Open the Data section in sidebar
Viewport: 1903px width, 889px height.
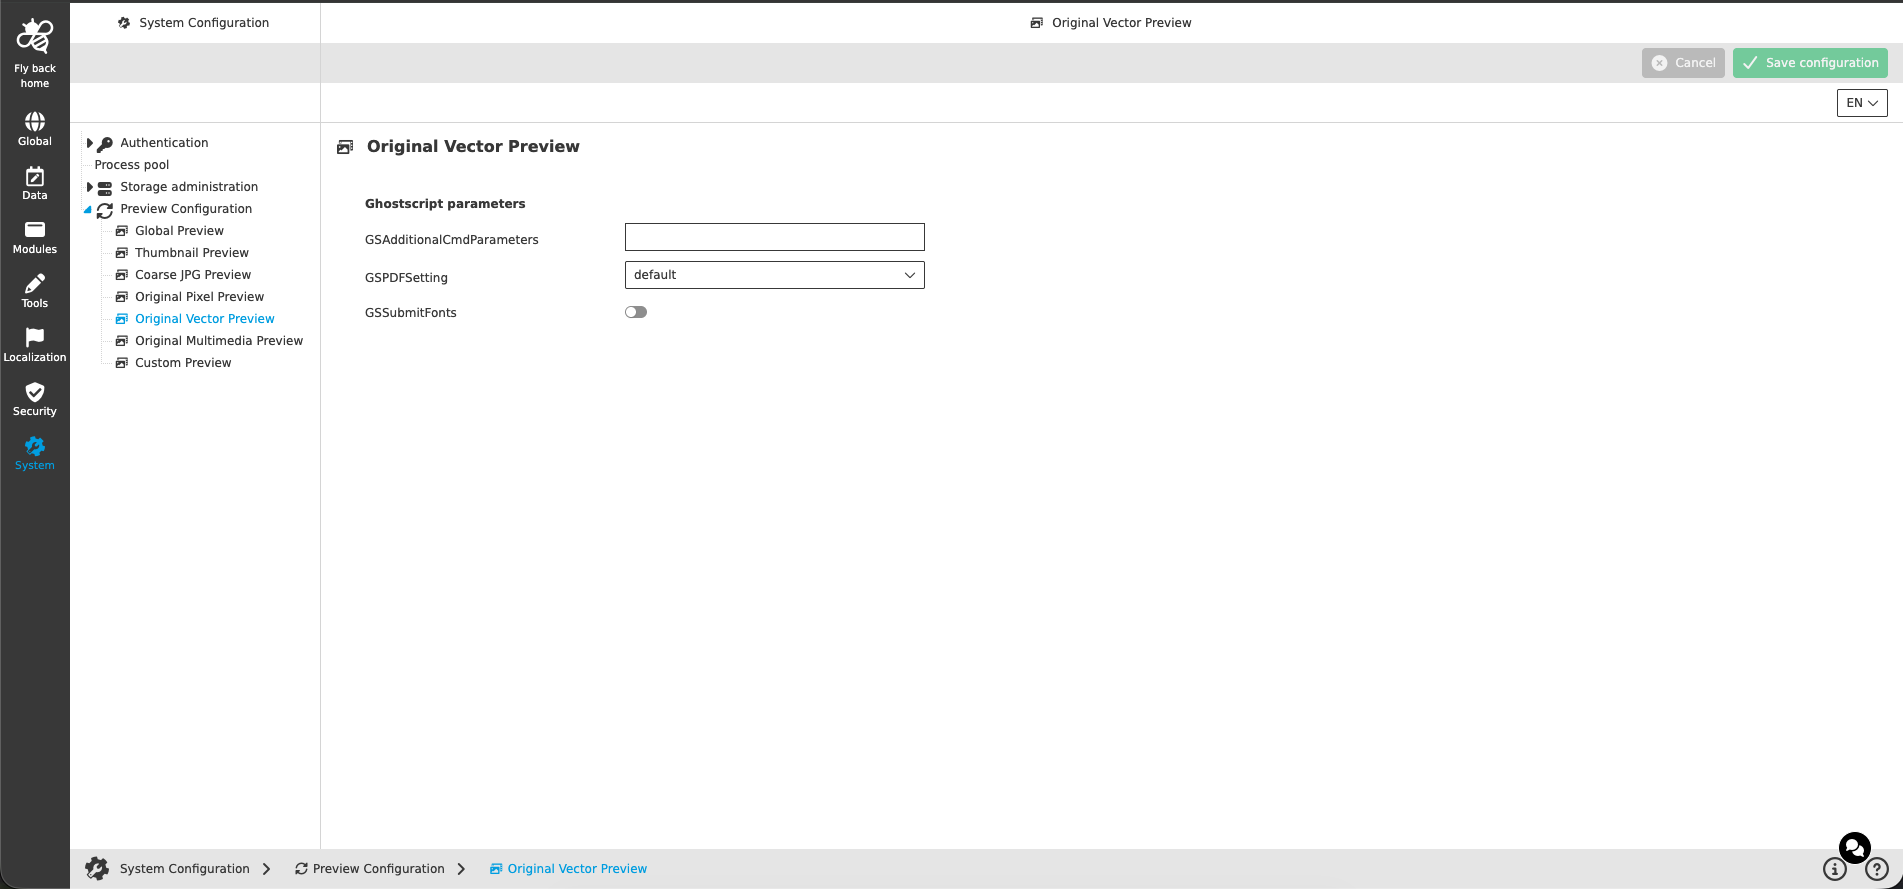pos(35,183)
